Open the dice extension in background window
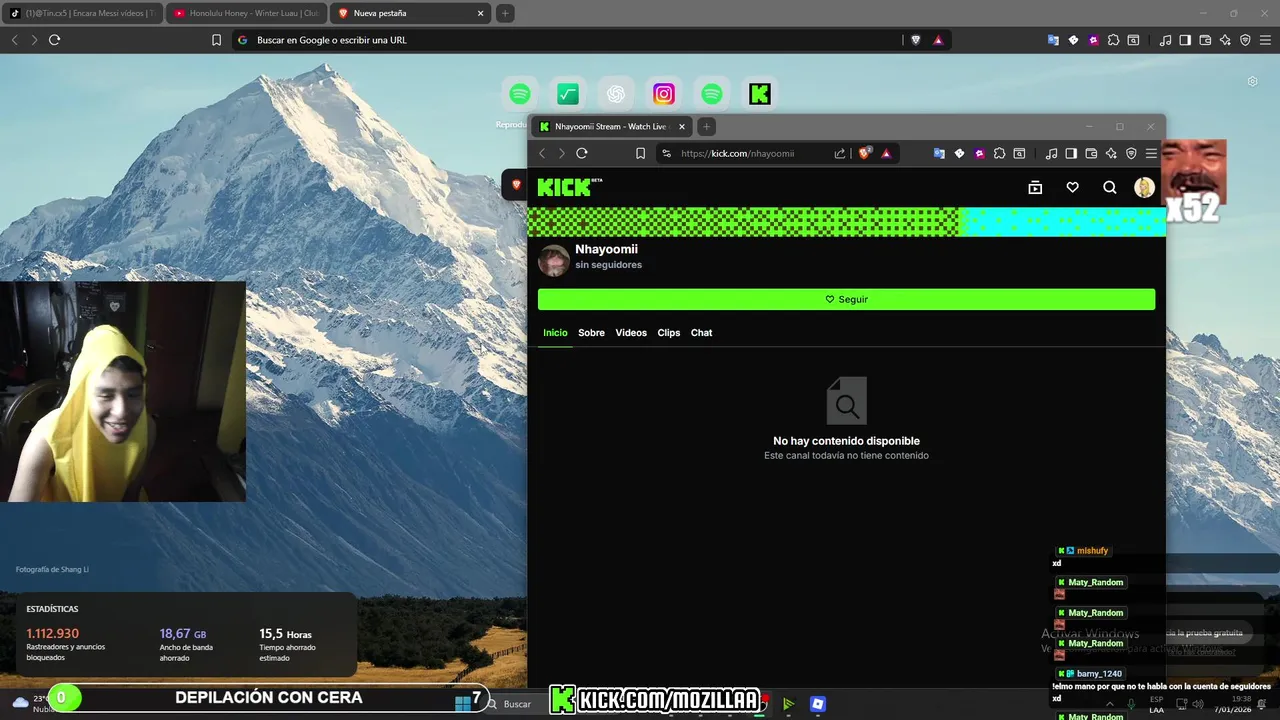 click(1073, 40)
